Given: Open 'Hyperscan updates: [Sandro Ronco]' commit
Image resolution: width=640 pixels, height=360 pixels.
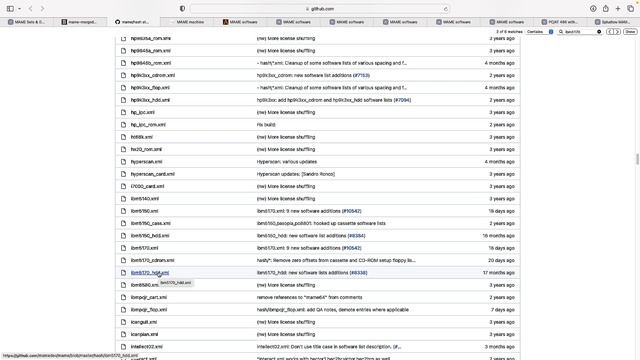Looking at the screenshot, I should (x=296, y=174).
